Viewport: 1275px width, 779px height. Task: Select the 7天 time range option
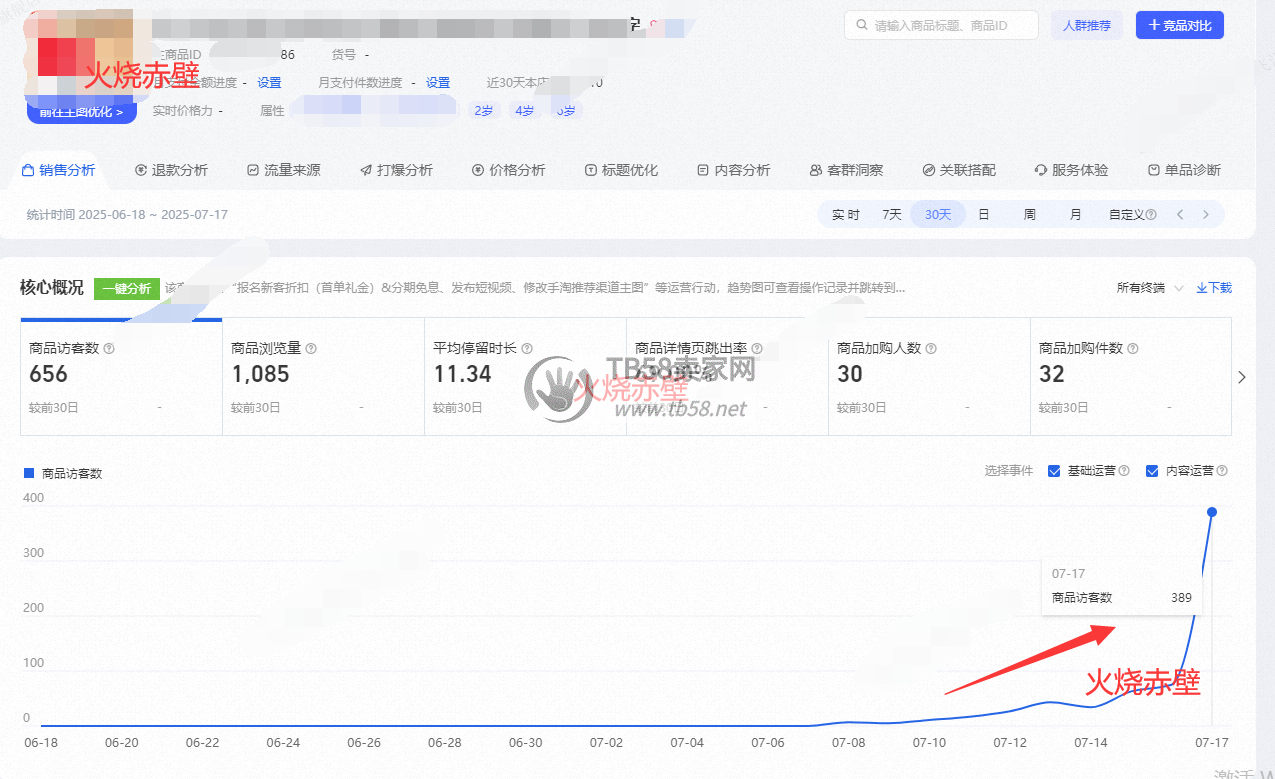pos(891,214)
